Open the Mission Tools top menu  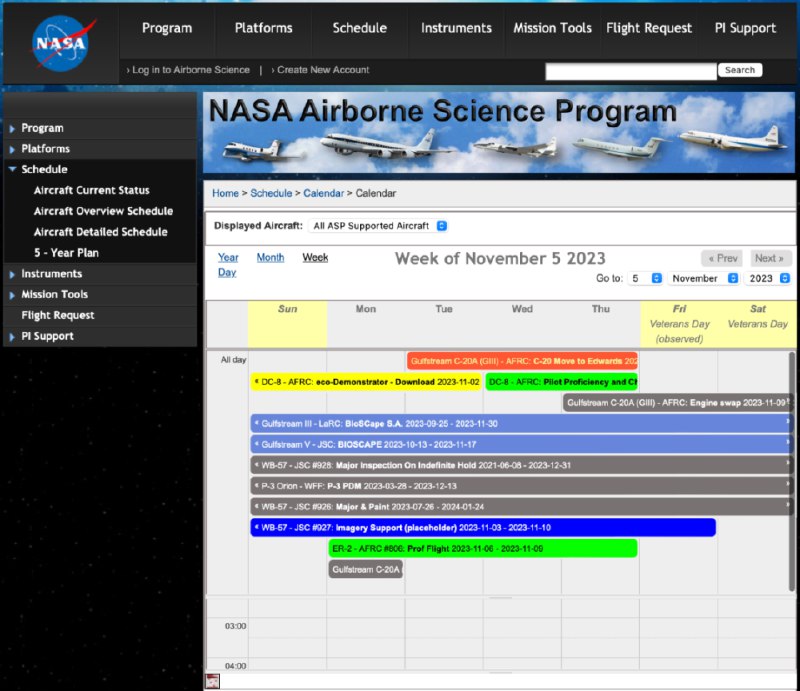[552, 28]
